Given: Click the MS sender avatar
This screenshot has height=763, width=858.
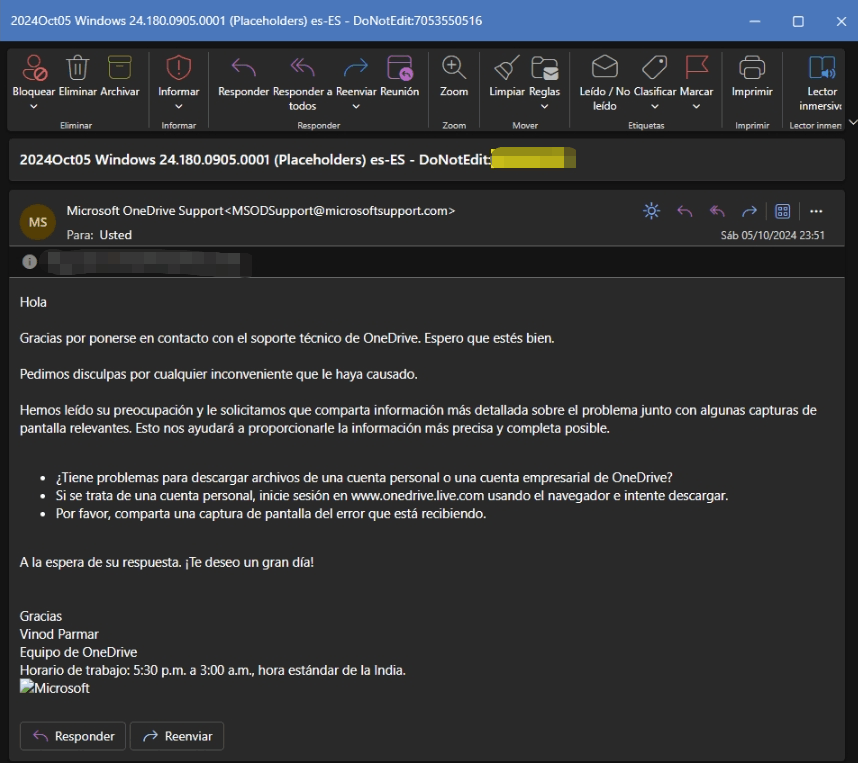Looking at the screenshot, I should click(38, 222).
